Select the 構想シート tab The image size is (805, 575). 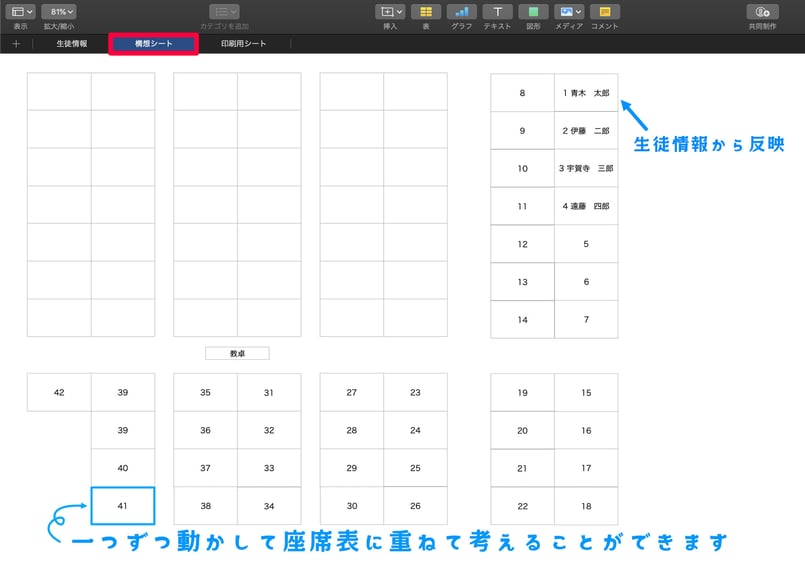coord(154,44)
